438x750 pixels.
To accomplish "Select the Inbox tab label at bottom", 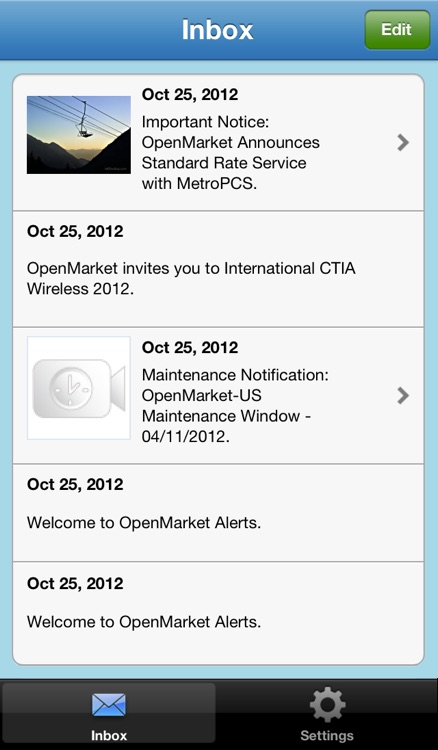I will point(109,735).
